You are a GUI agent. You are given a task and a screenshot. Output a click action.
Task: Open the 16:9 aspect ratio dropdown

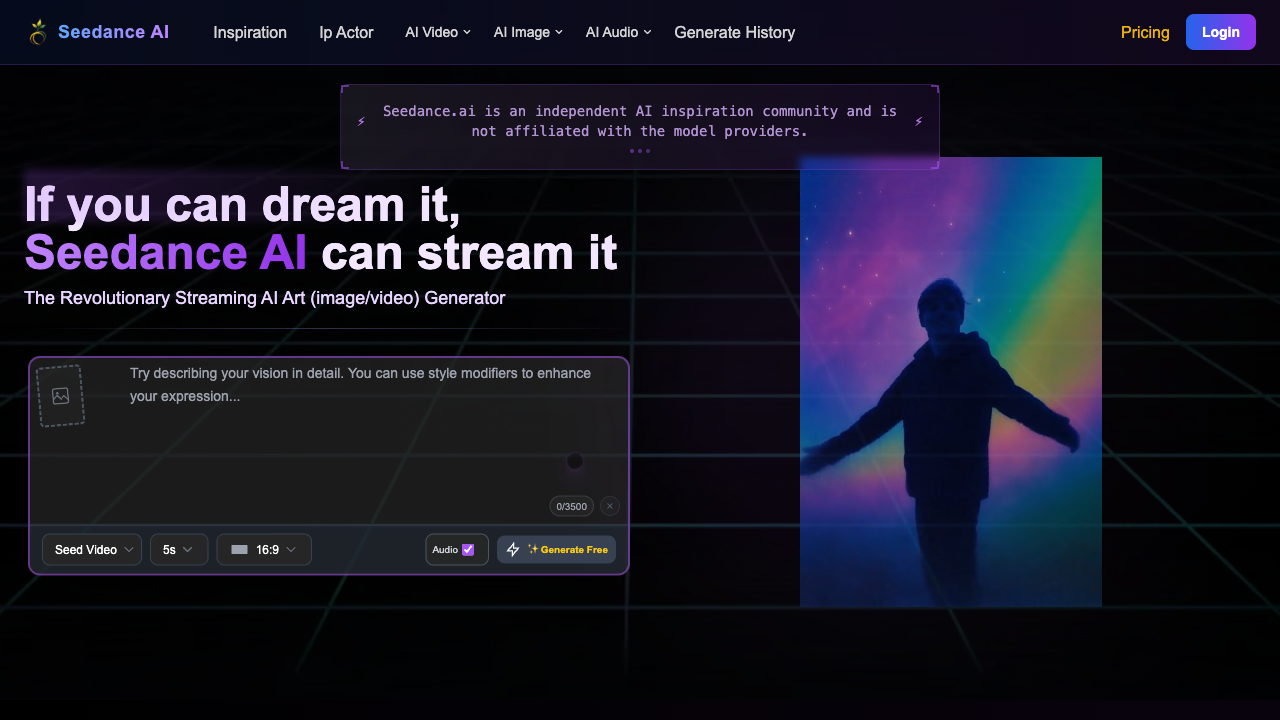[264, 550]
